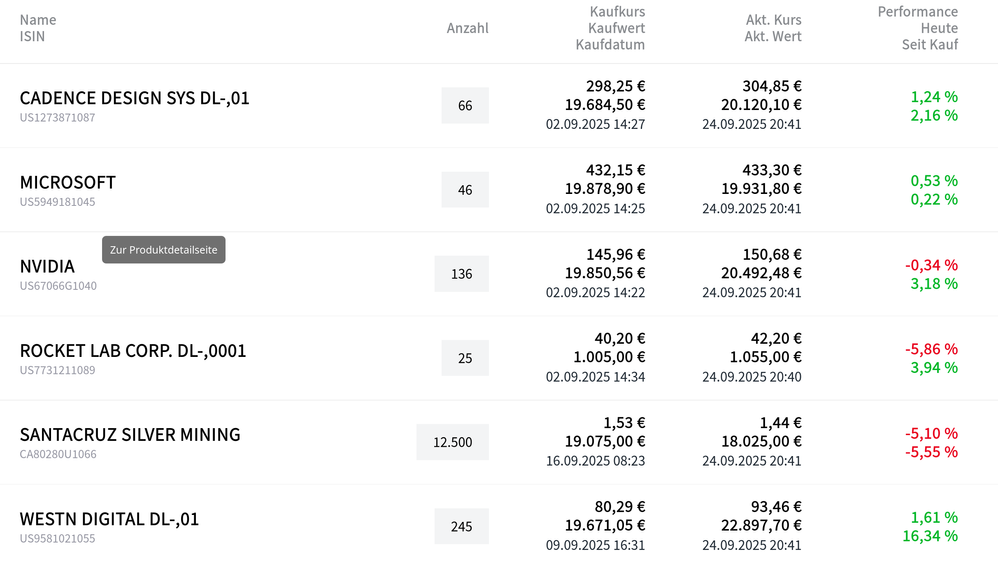The height and width of the screenshot is (564, 998).
Task: Open ROCKET LAB CORP. DL-,0001 link
Action: [132, 351]
